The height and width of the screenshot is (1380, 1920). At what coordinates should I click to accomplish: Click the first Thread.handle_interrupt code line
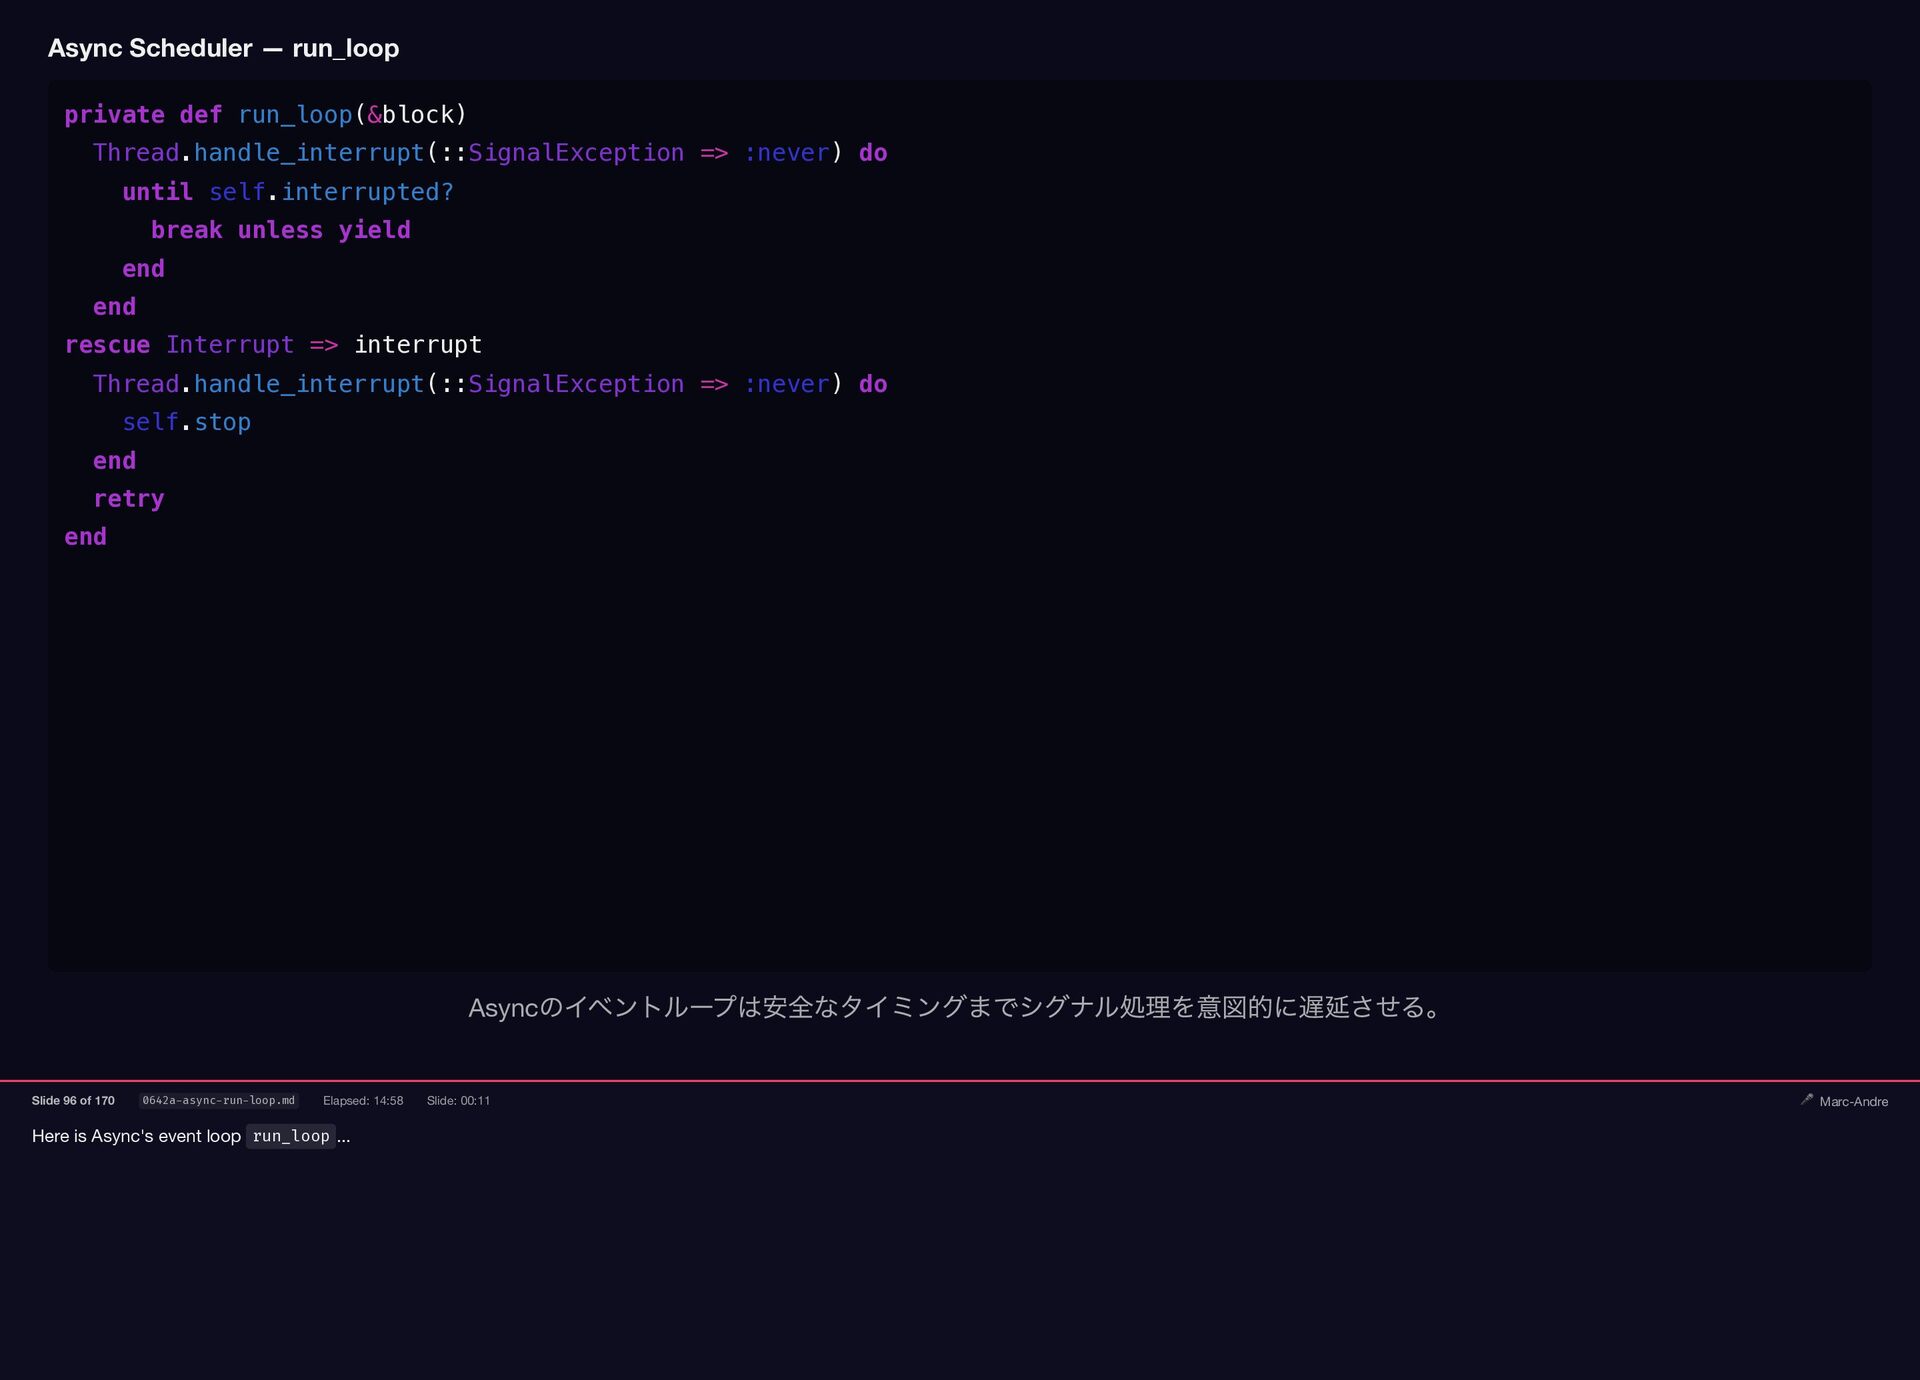click(x=489, y=153)
